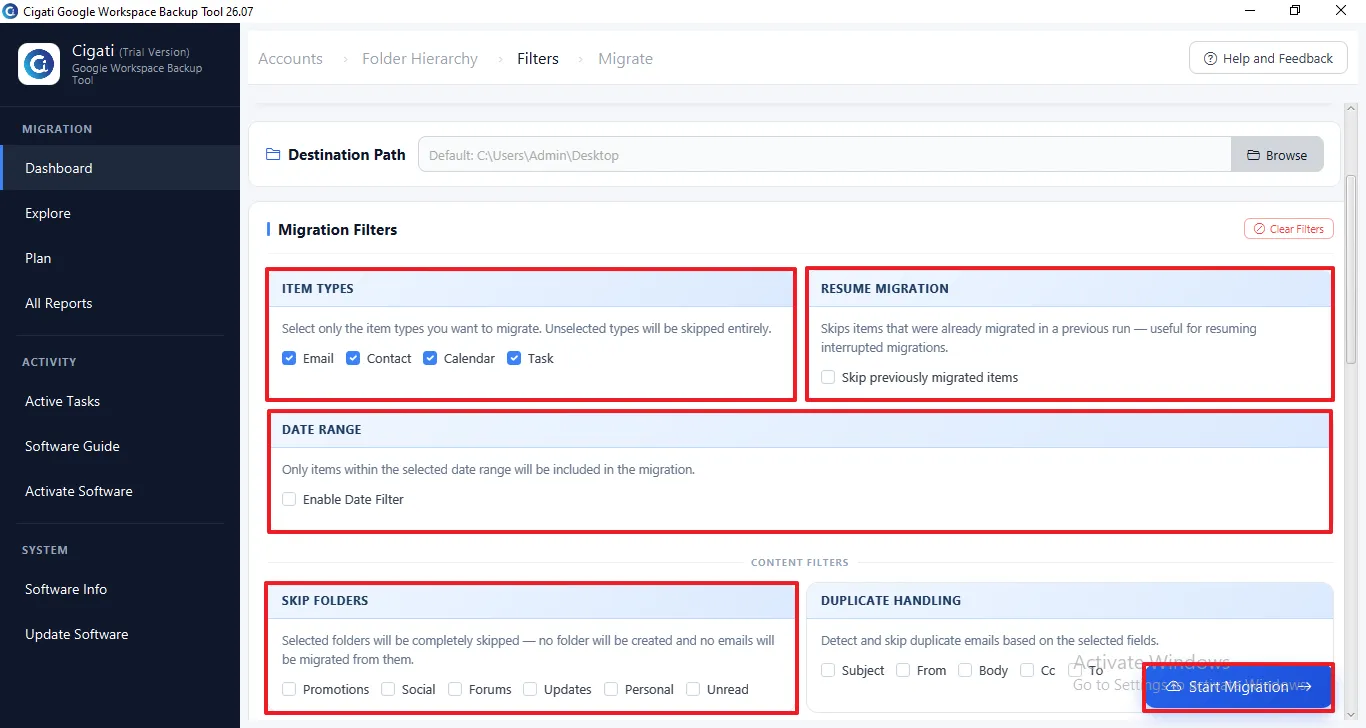1366x728 pixels.
Task: Click the Cigati logo icon in sidebar
Action: pyautogui.click(x=40, y=64)
